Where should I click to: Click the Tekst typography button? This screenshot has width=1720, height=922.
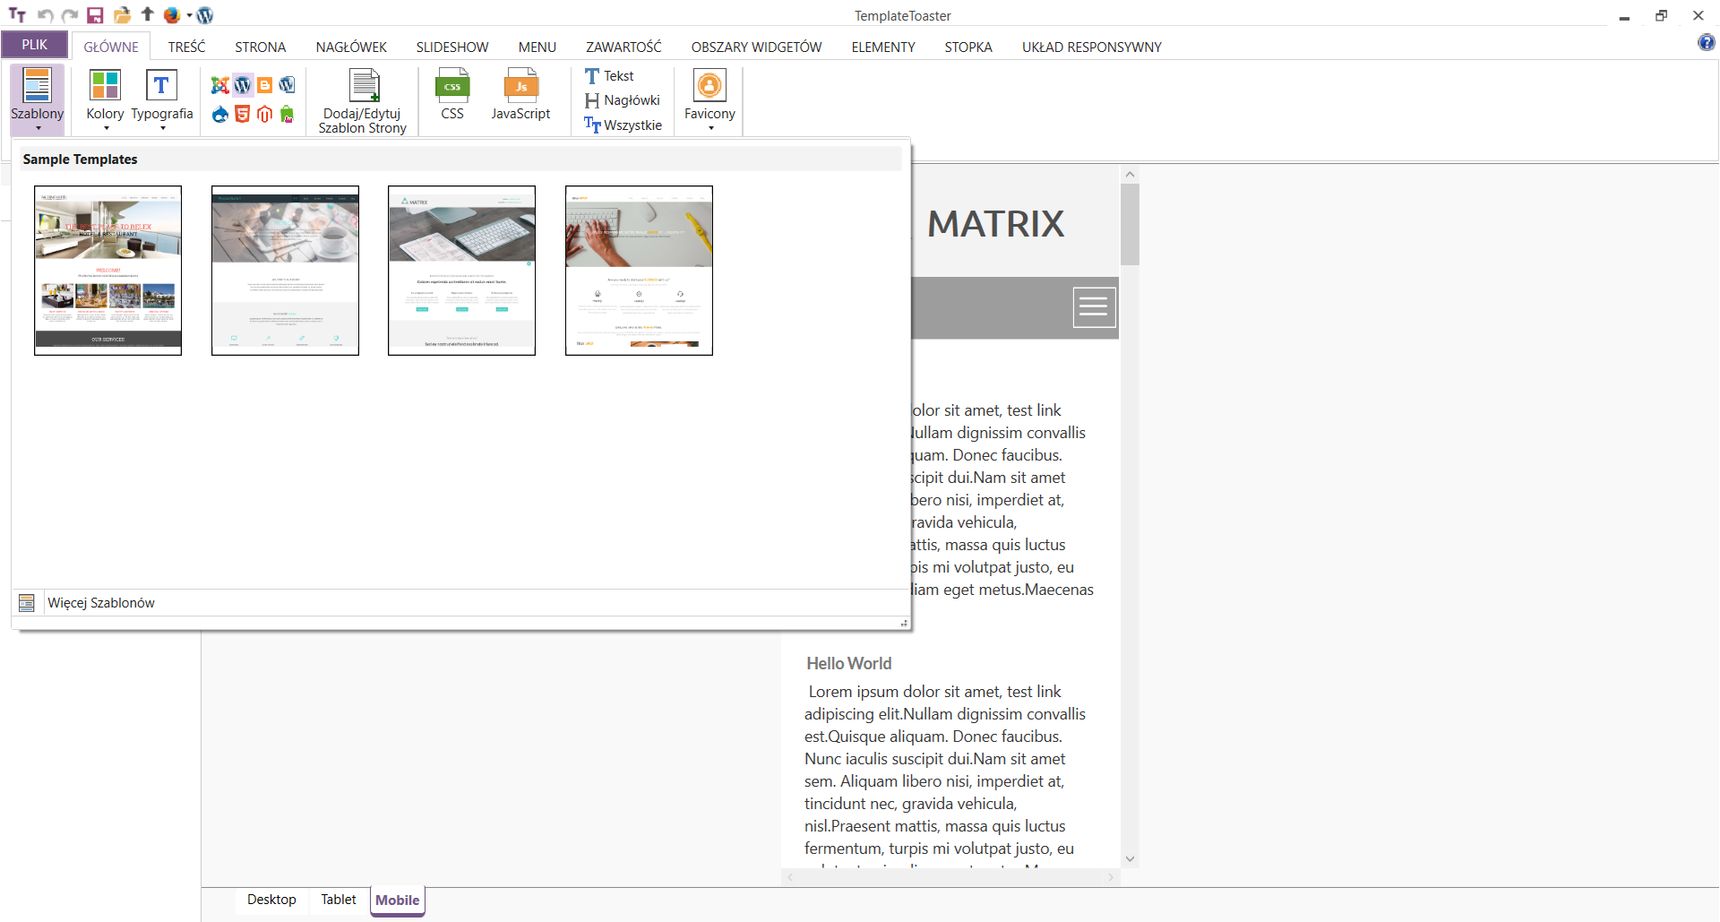coord(609,76)
